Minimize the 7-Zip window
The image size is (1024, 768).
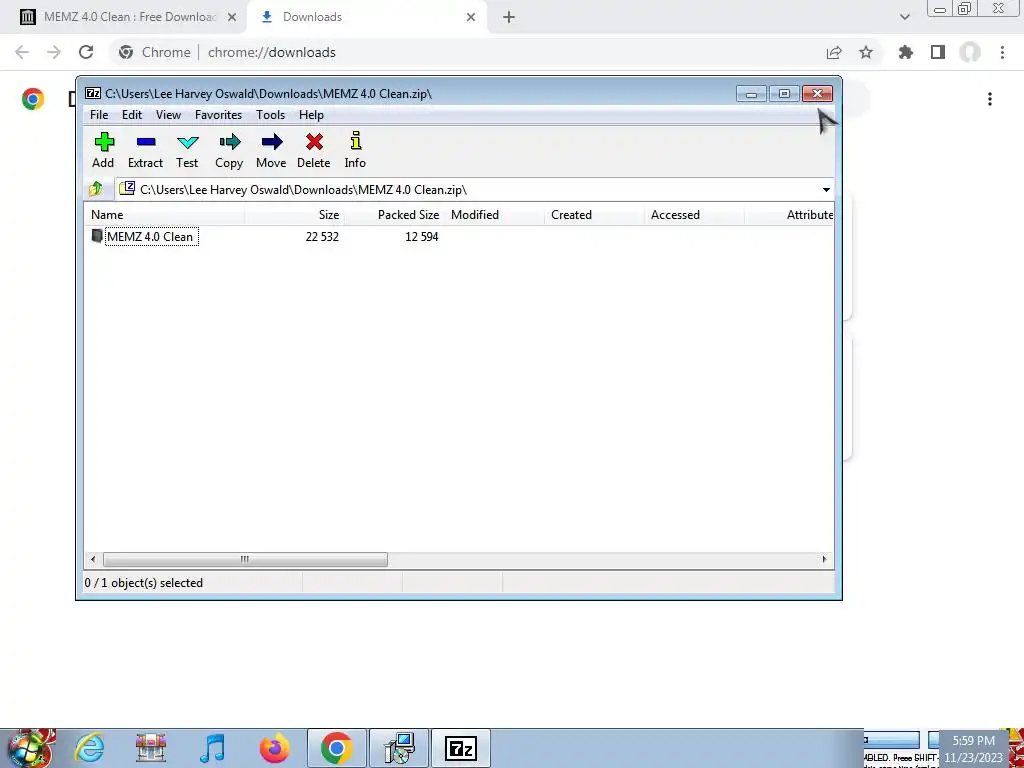point(751,94)
